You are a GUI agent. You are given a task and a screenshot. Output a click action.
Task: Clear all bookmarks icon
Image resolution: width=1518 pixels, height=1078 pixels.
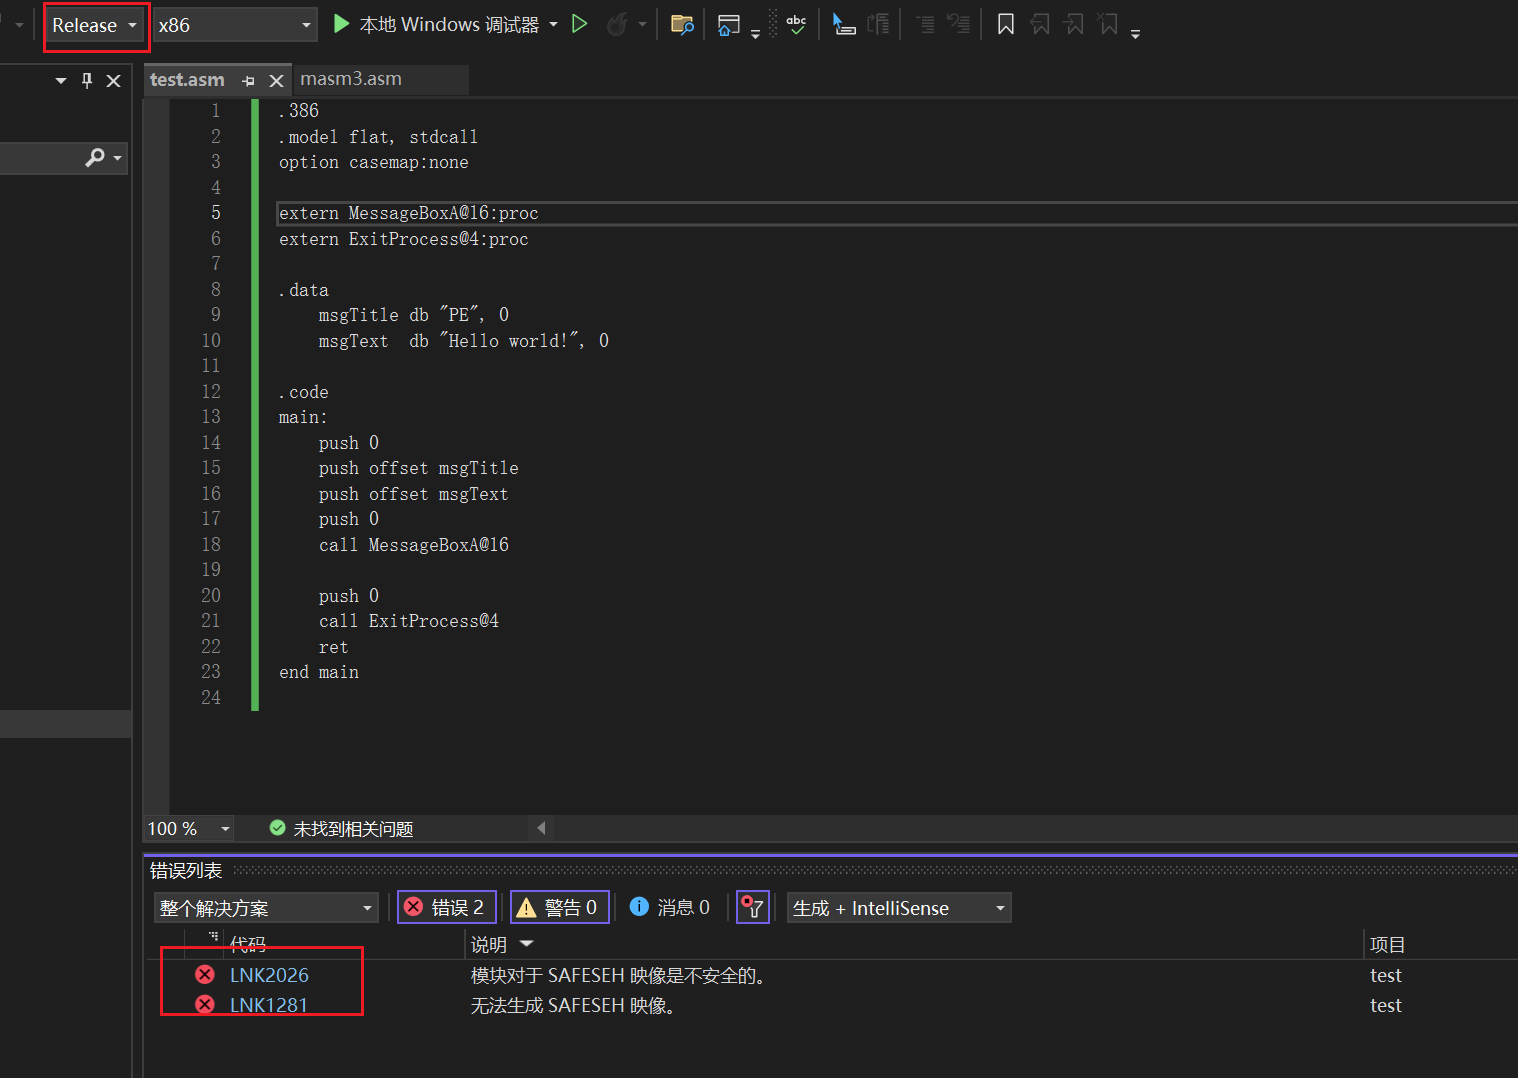1108,24
